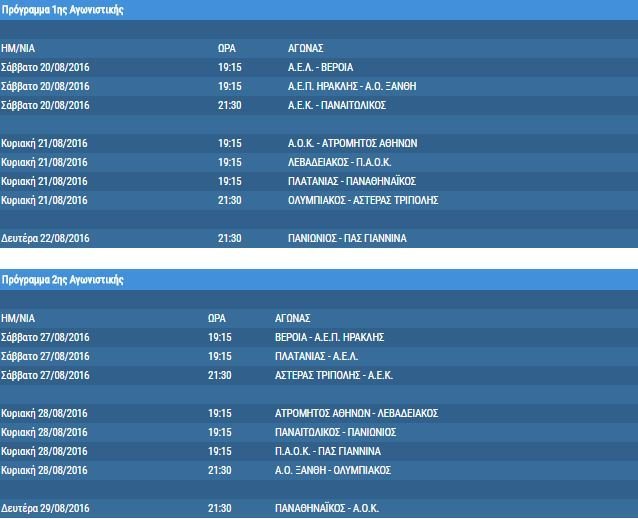The height and width of the screenshot is (519, 638).
Task: Click 21:30 time of Α.Ε.Κ. - ΠΑΝΑΙΤΩΛΙΚΟΣ
Action: pyautogui.click(x=229, y=105)
